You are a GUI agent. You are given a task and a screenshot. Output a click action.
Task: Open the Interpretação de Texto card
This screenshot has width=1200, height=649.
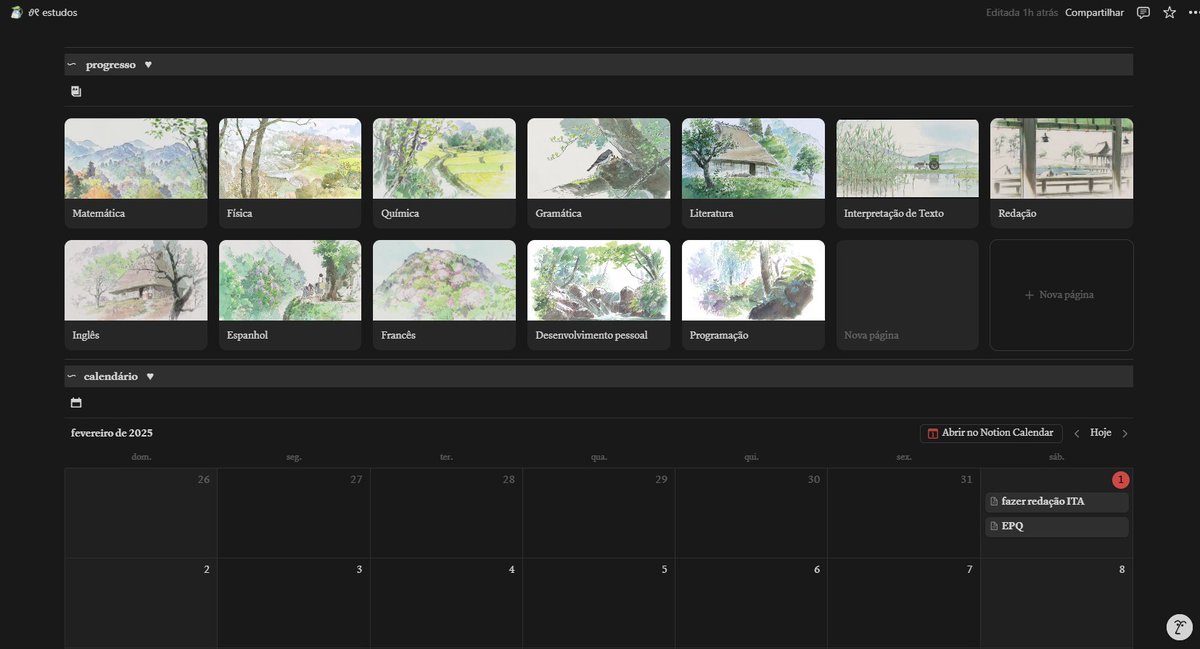coord(907,173)
